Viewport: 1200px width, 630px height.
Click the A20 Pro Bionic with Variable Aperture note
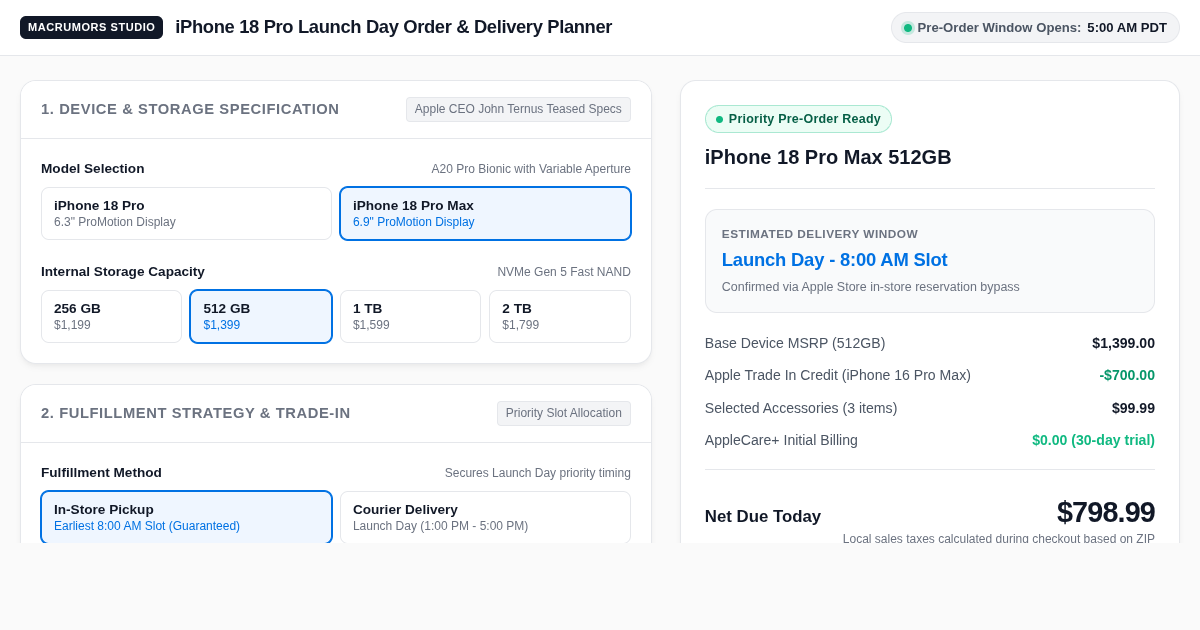point(531,169)
